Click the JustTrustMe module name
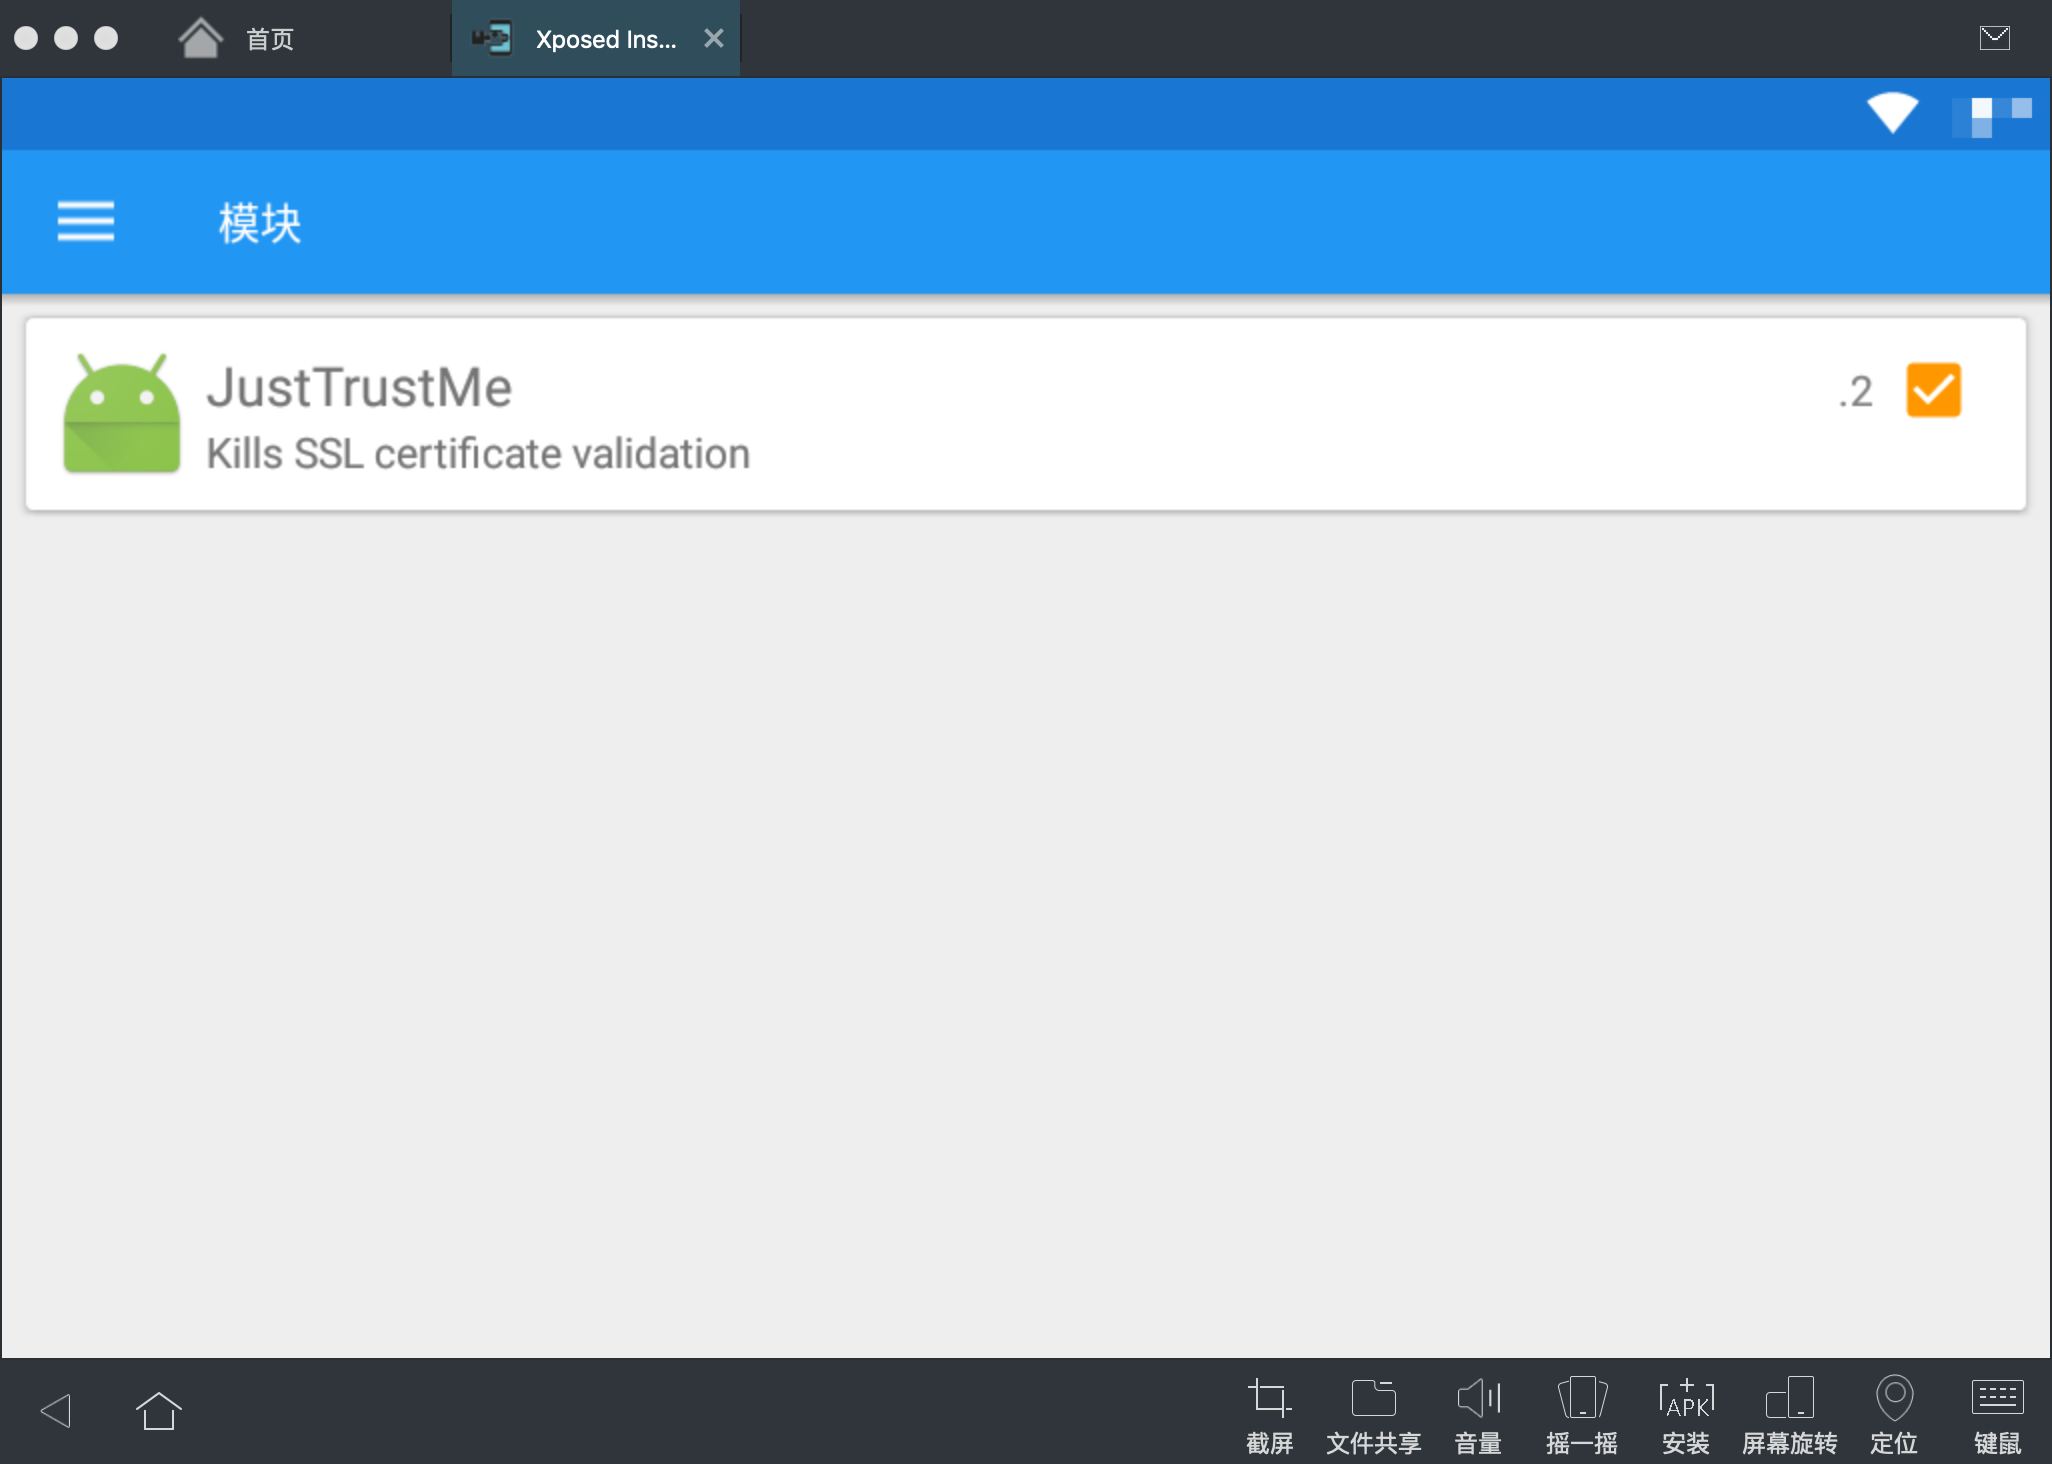This screenshot has width=2052, height=1464. (x=359, y=387)
